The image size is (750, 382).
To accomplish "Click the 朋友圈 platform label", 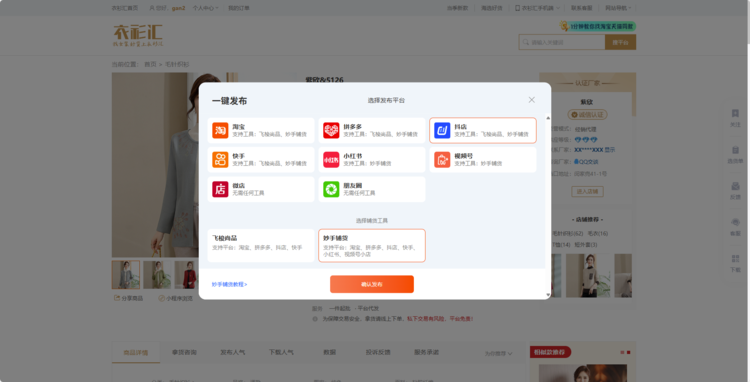I will click(353, 186).
